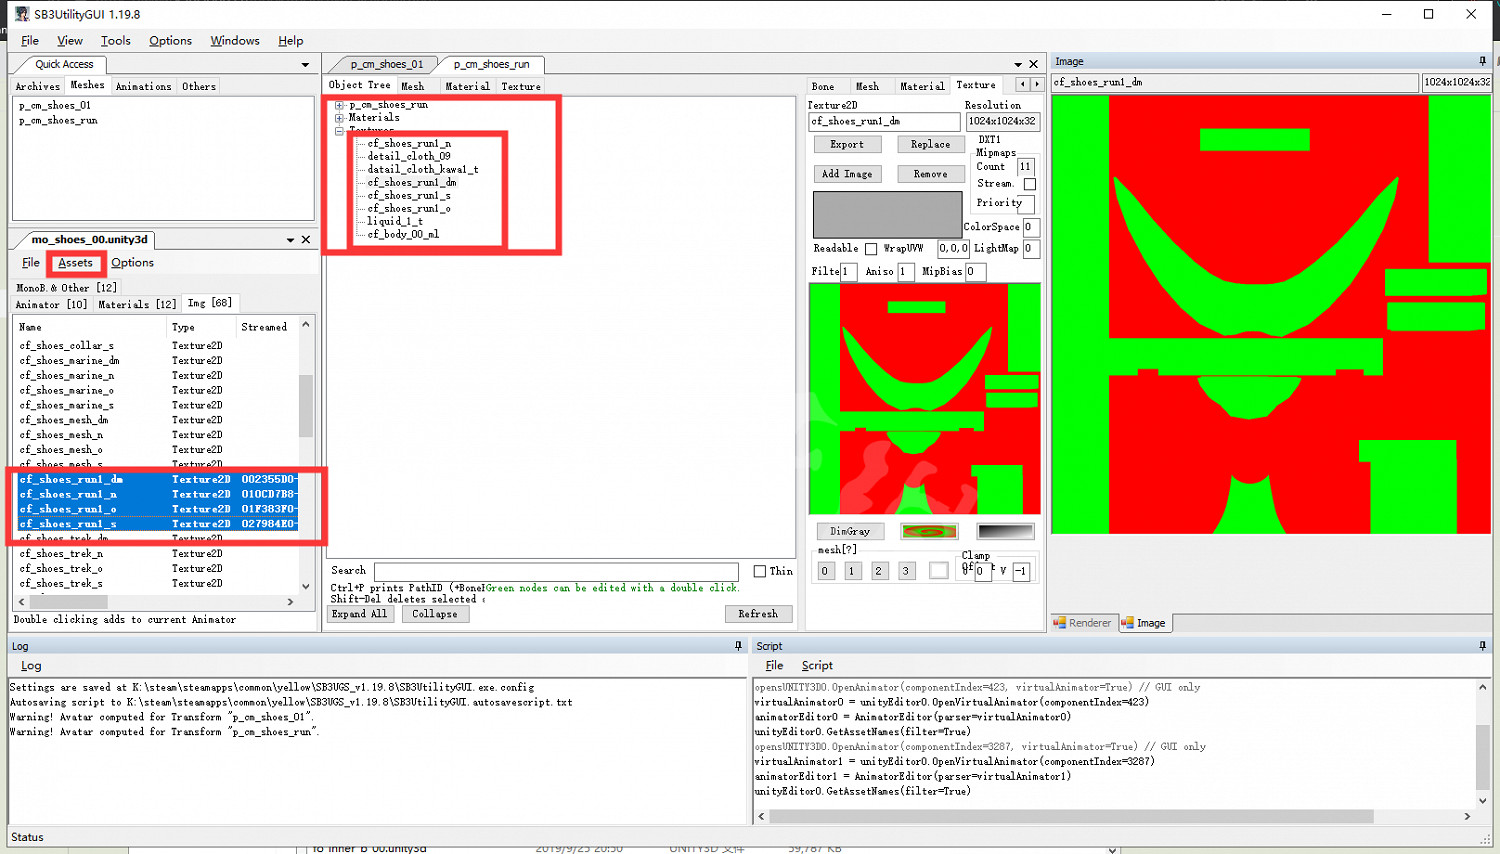Screen dimensions: 1500x854
Task: Click the black-to-white gradient swatch button
Action: coord(1005,531)
